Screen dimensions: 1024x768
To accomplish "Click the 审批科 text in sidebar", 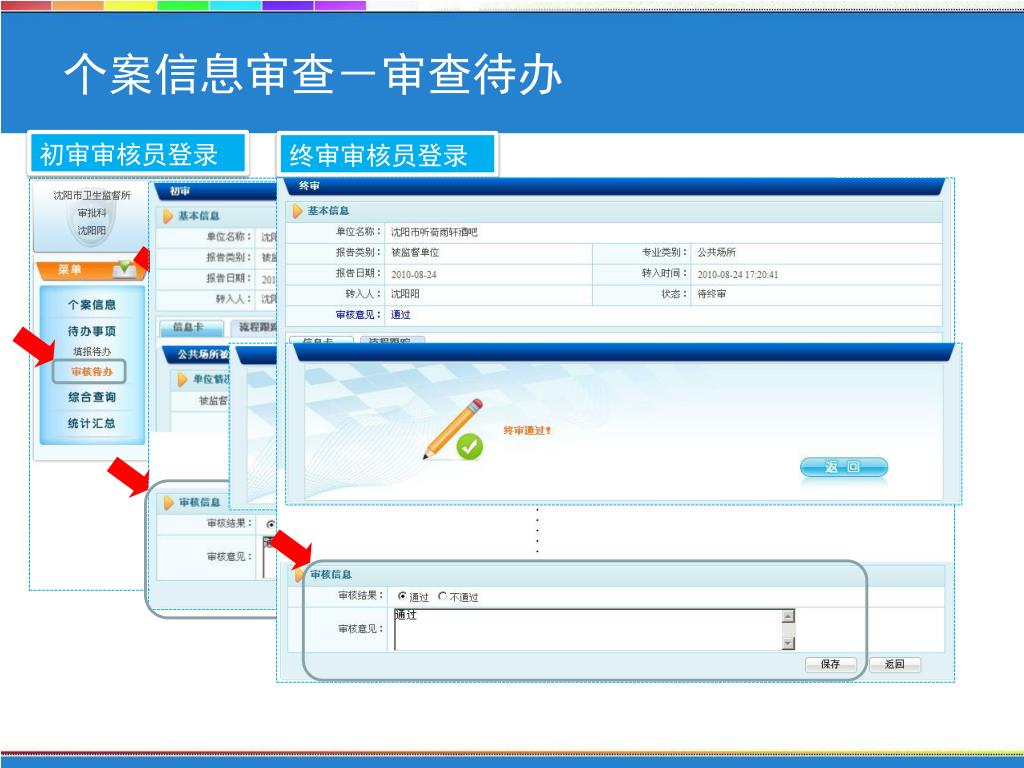I will (x=91, y=213).
